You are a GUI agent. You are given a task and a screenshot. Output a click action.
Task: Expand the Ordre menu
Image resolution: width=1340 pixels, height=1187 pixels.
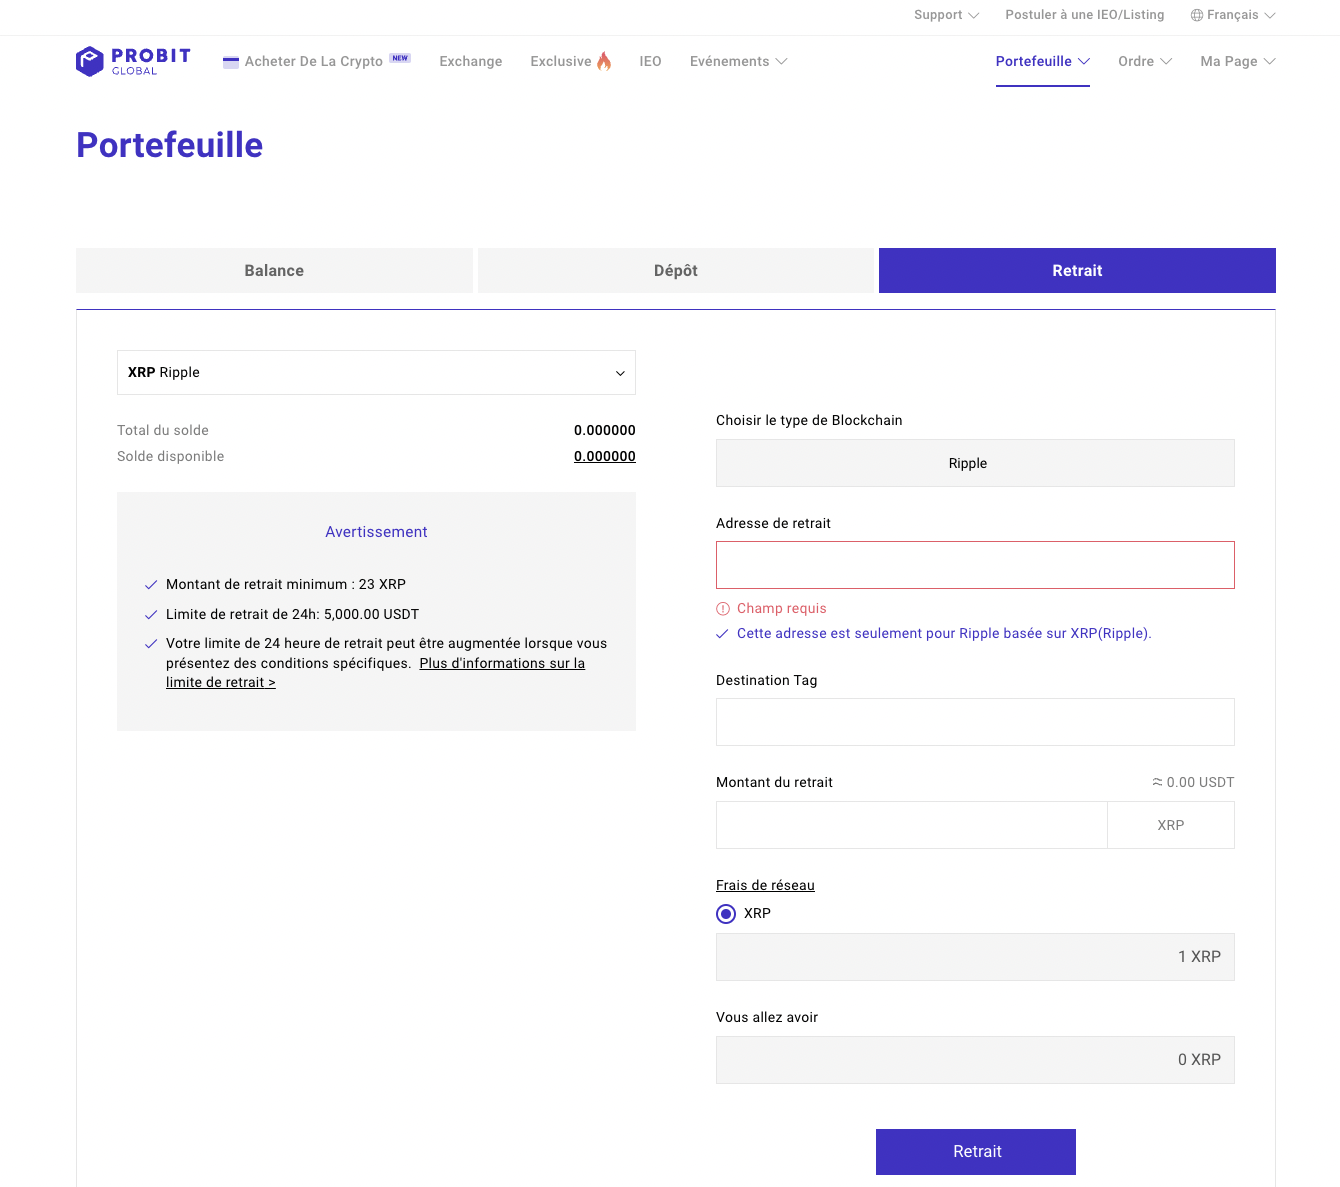click(1145, 61)
